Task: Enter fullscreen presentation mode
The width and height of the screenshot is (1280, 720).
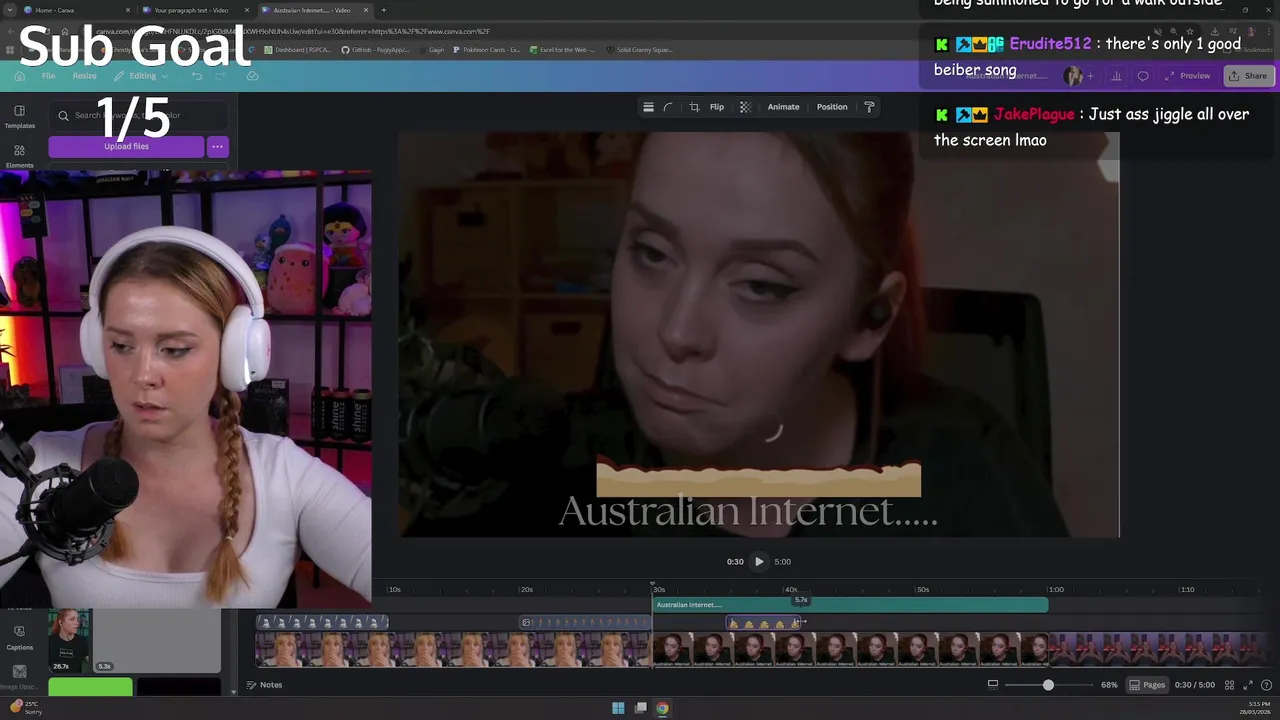Action: pyautogui.click(x=1248, y=685)
